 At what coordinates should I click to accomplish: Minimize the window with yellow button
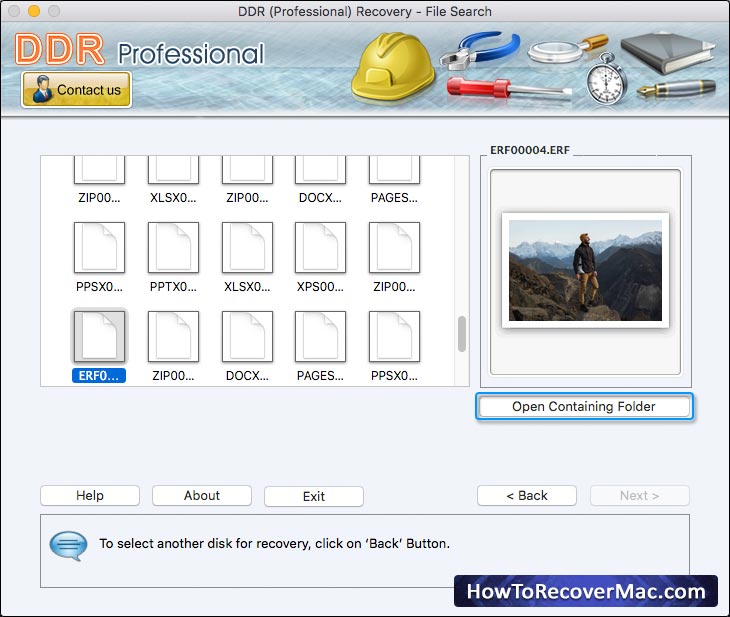pos(34,11)
